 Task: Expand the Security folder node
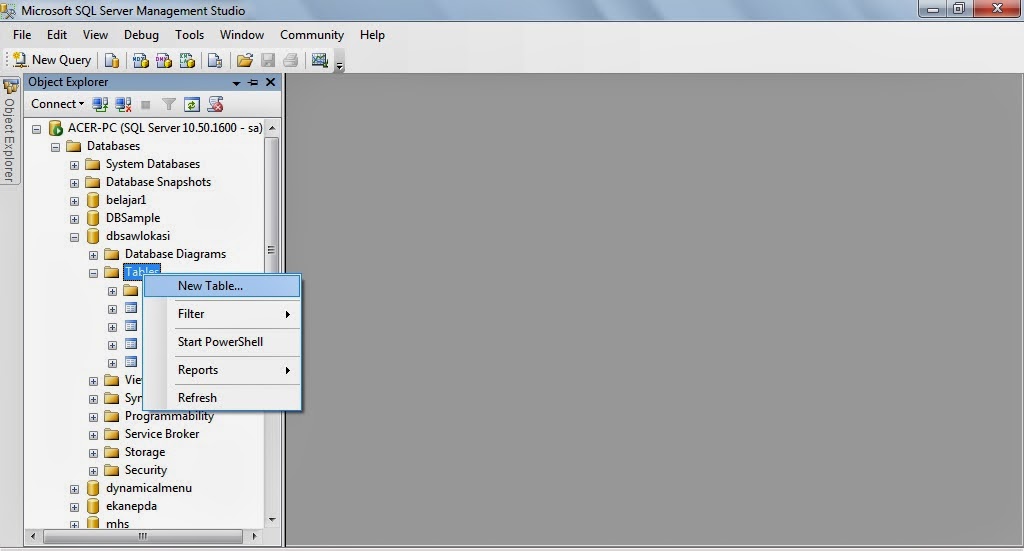(93, 471)
